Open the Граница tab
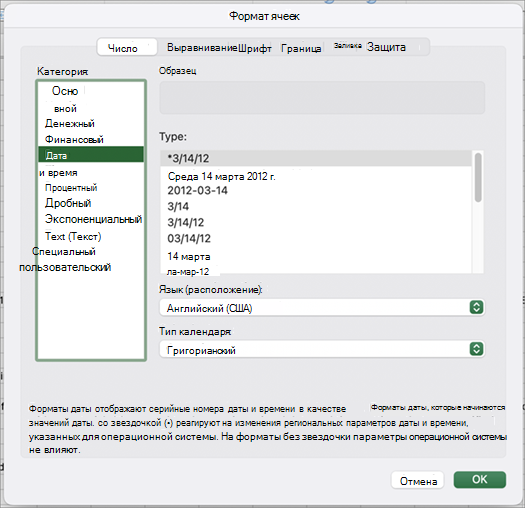The image size is (525, 508). 301,49
